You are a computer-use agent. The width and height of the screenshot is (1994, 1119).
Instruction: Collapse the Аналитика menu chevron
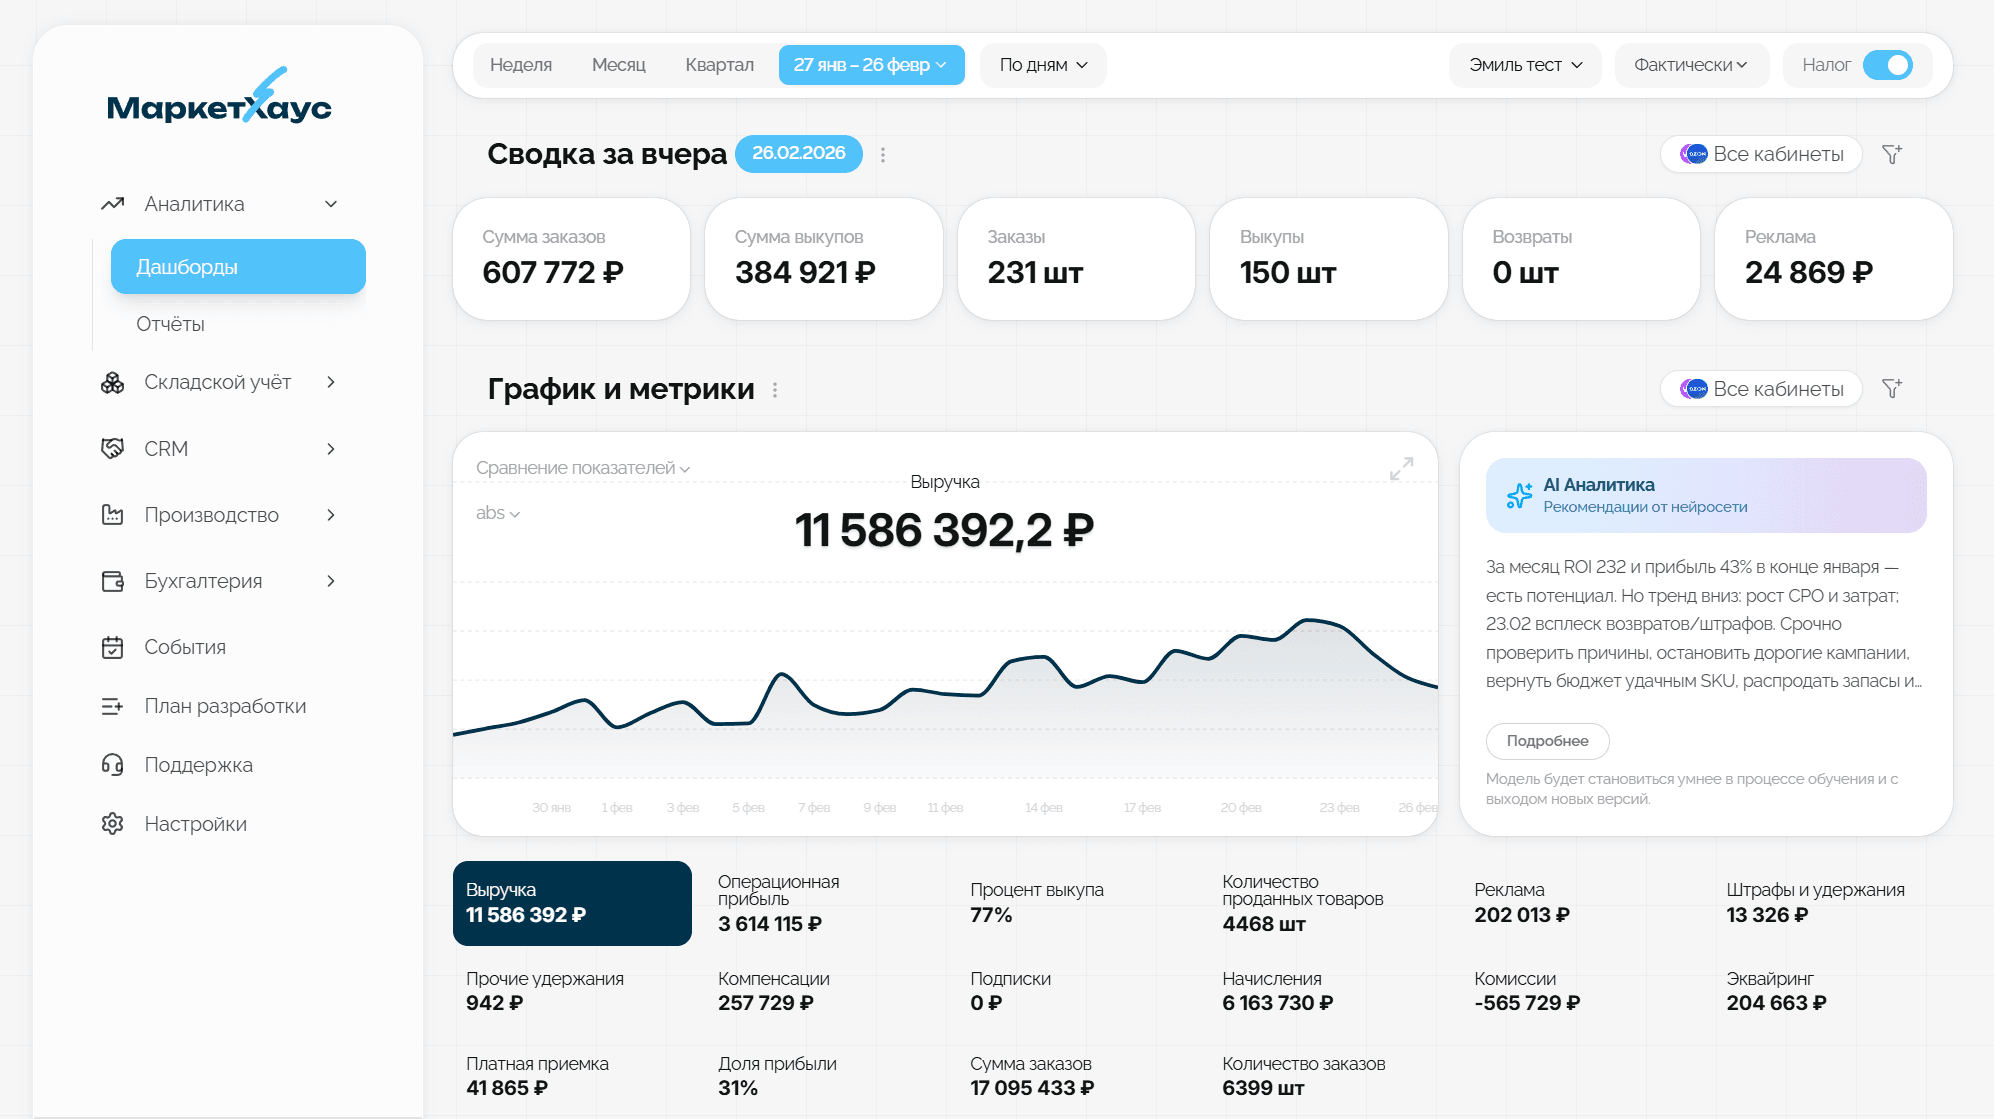tap(331, 204)
